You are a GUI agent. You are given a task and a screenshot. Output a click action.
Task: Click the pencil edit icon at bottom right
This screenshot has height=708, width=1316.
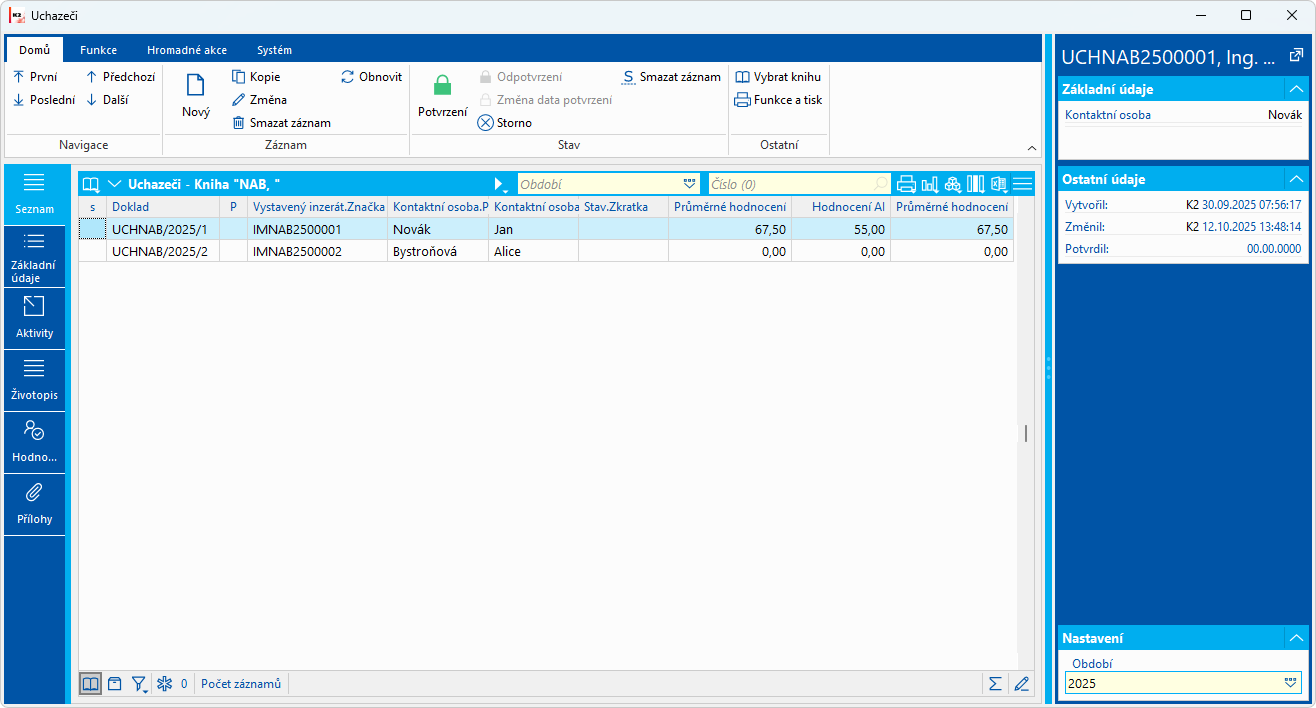tap(1021, 684)
